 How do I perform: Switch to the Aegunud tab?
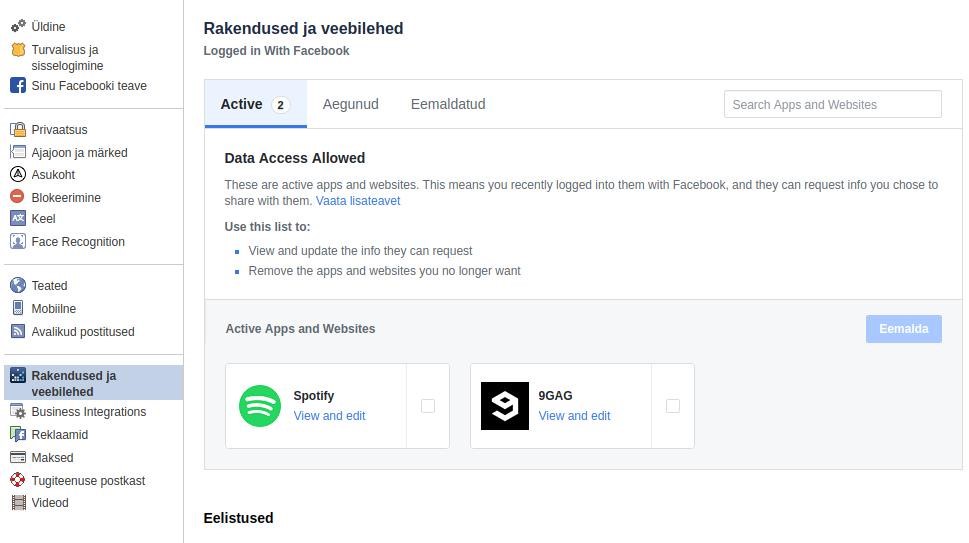(350, 104)
